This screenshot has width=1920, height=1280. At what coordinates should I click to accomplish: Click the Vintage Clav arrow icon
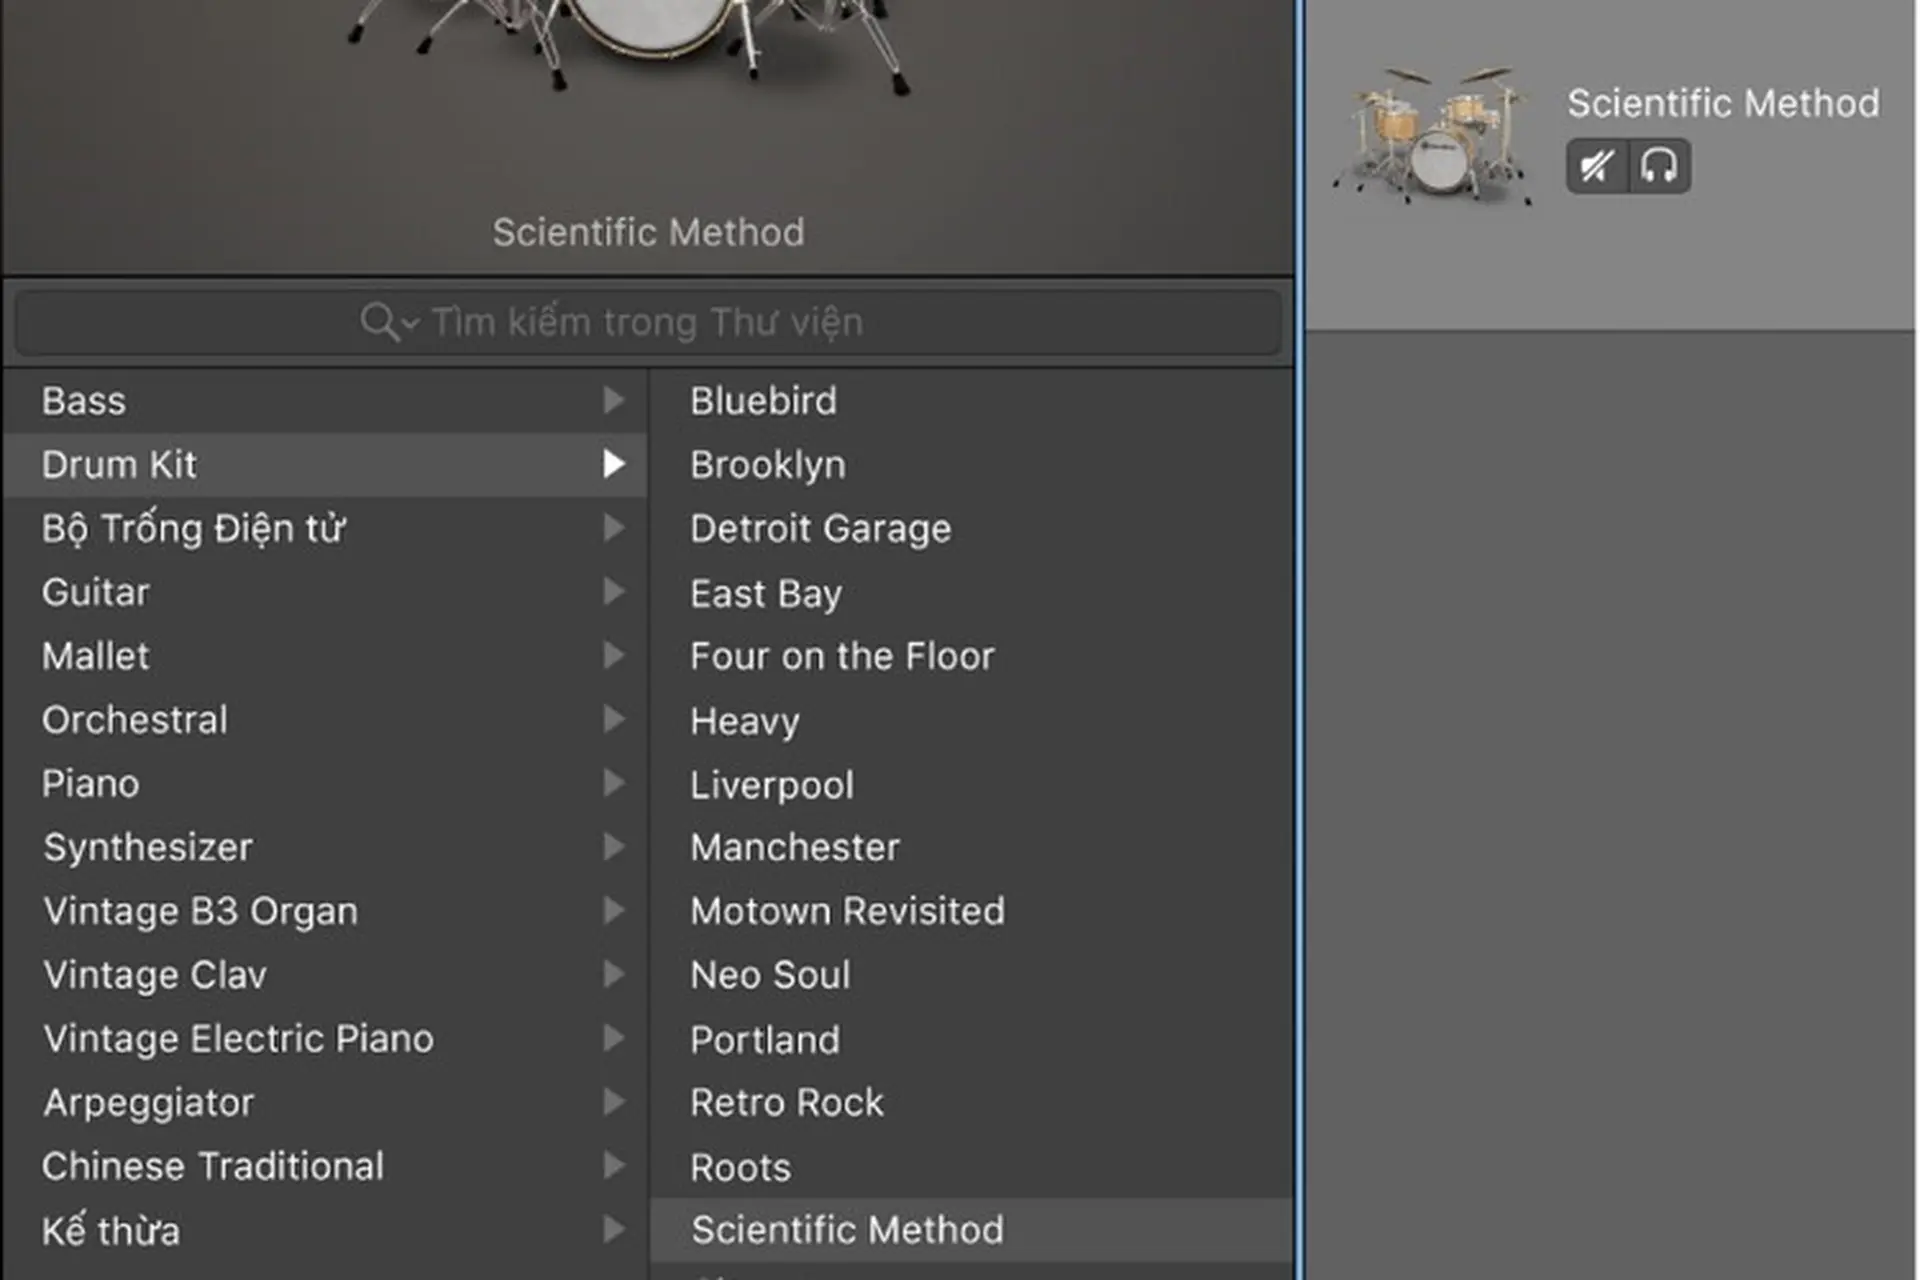[614, 974]
